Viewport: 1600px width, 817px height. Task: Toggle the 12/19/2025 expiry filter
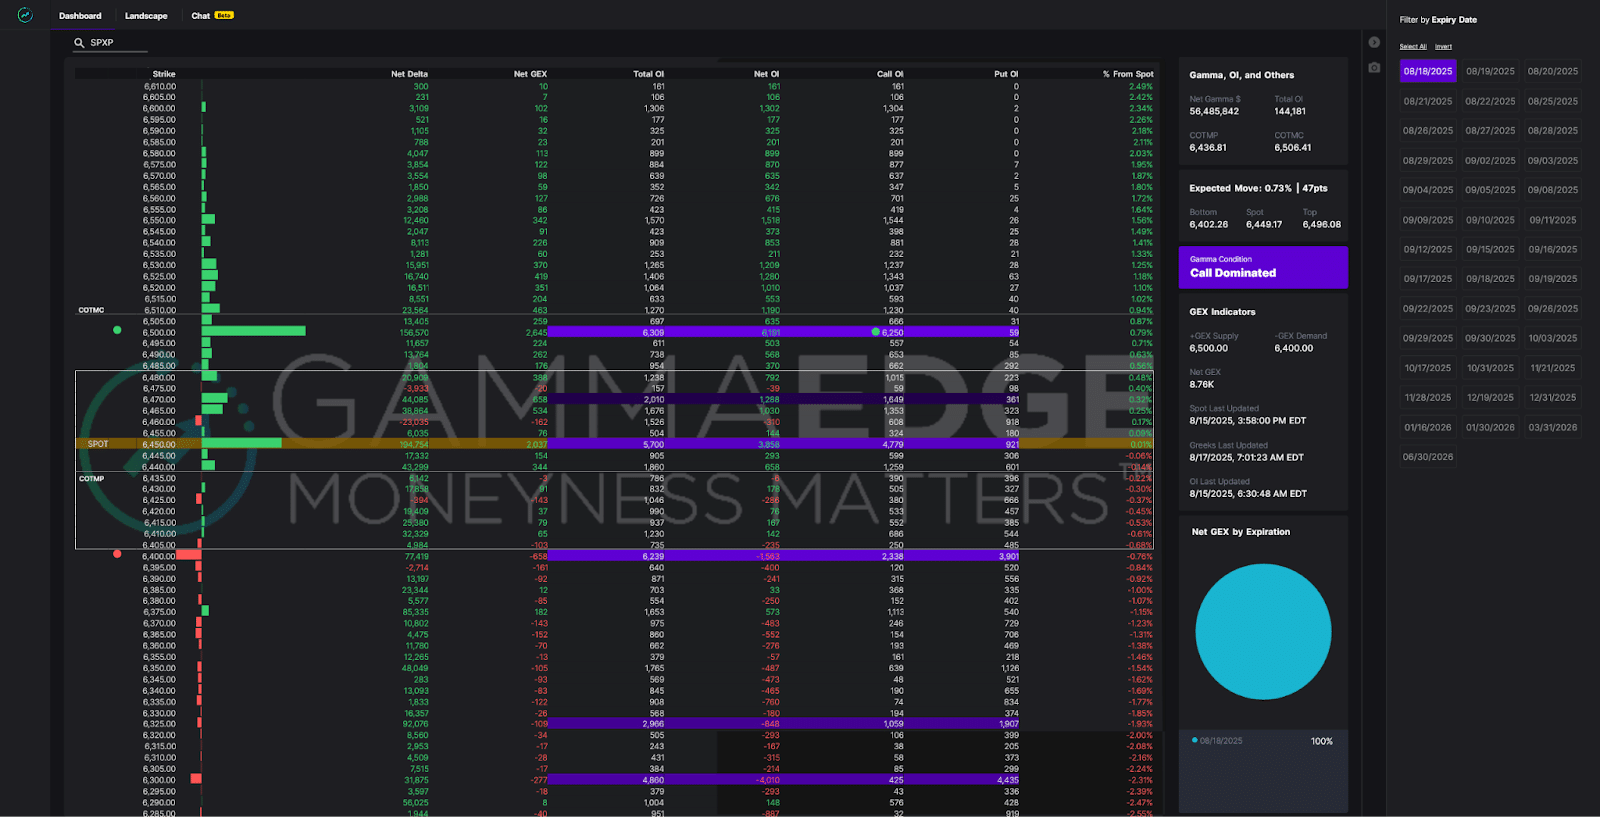1490,397
